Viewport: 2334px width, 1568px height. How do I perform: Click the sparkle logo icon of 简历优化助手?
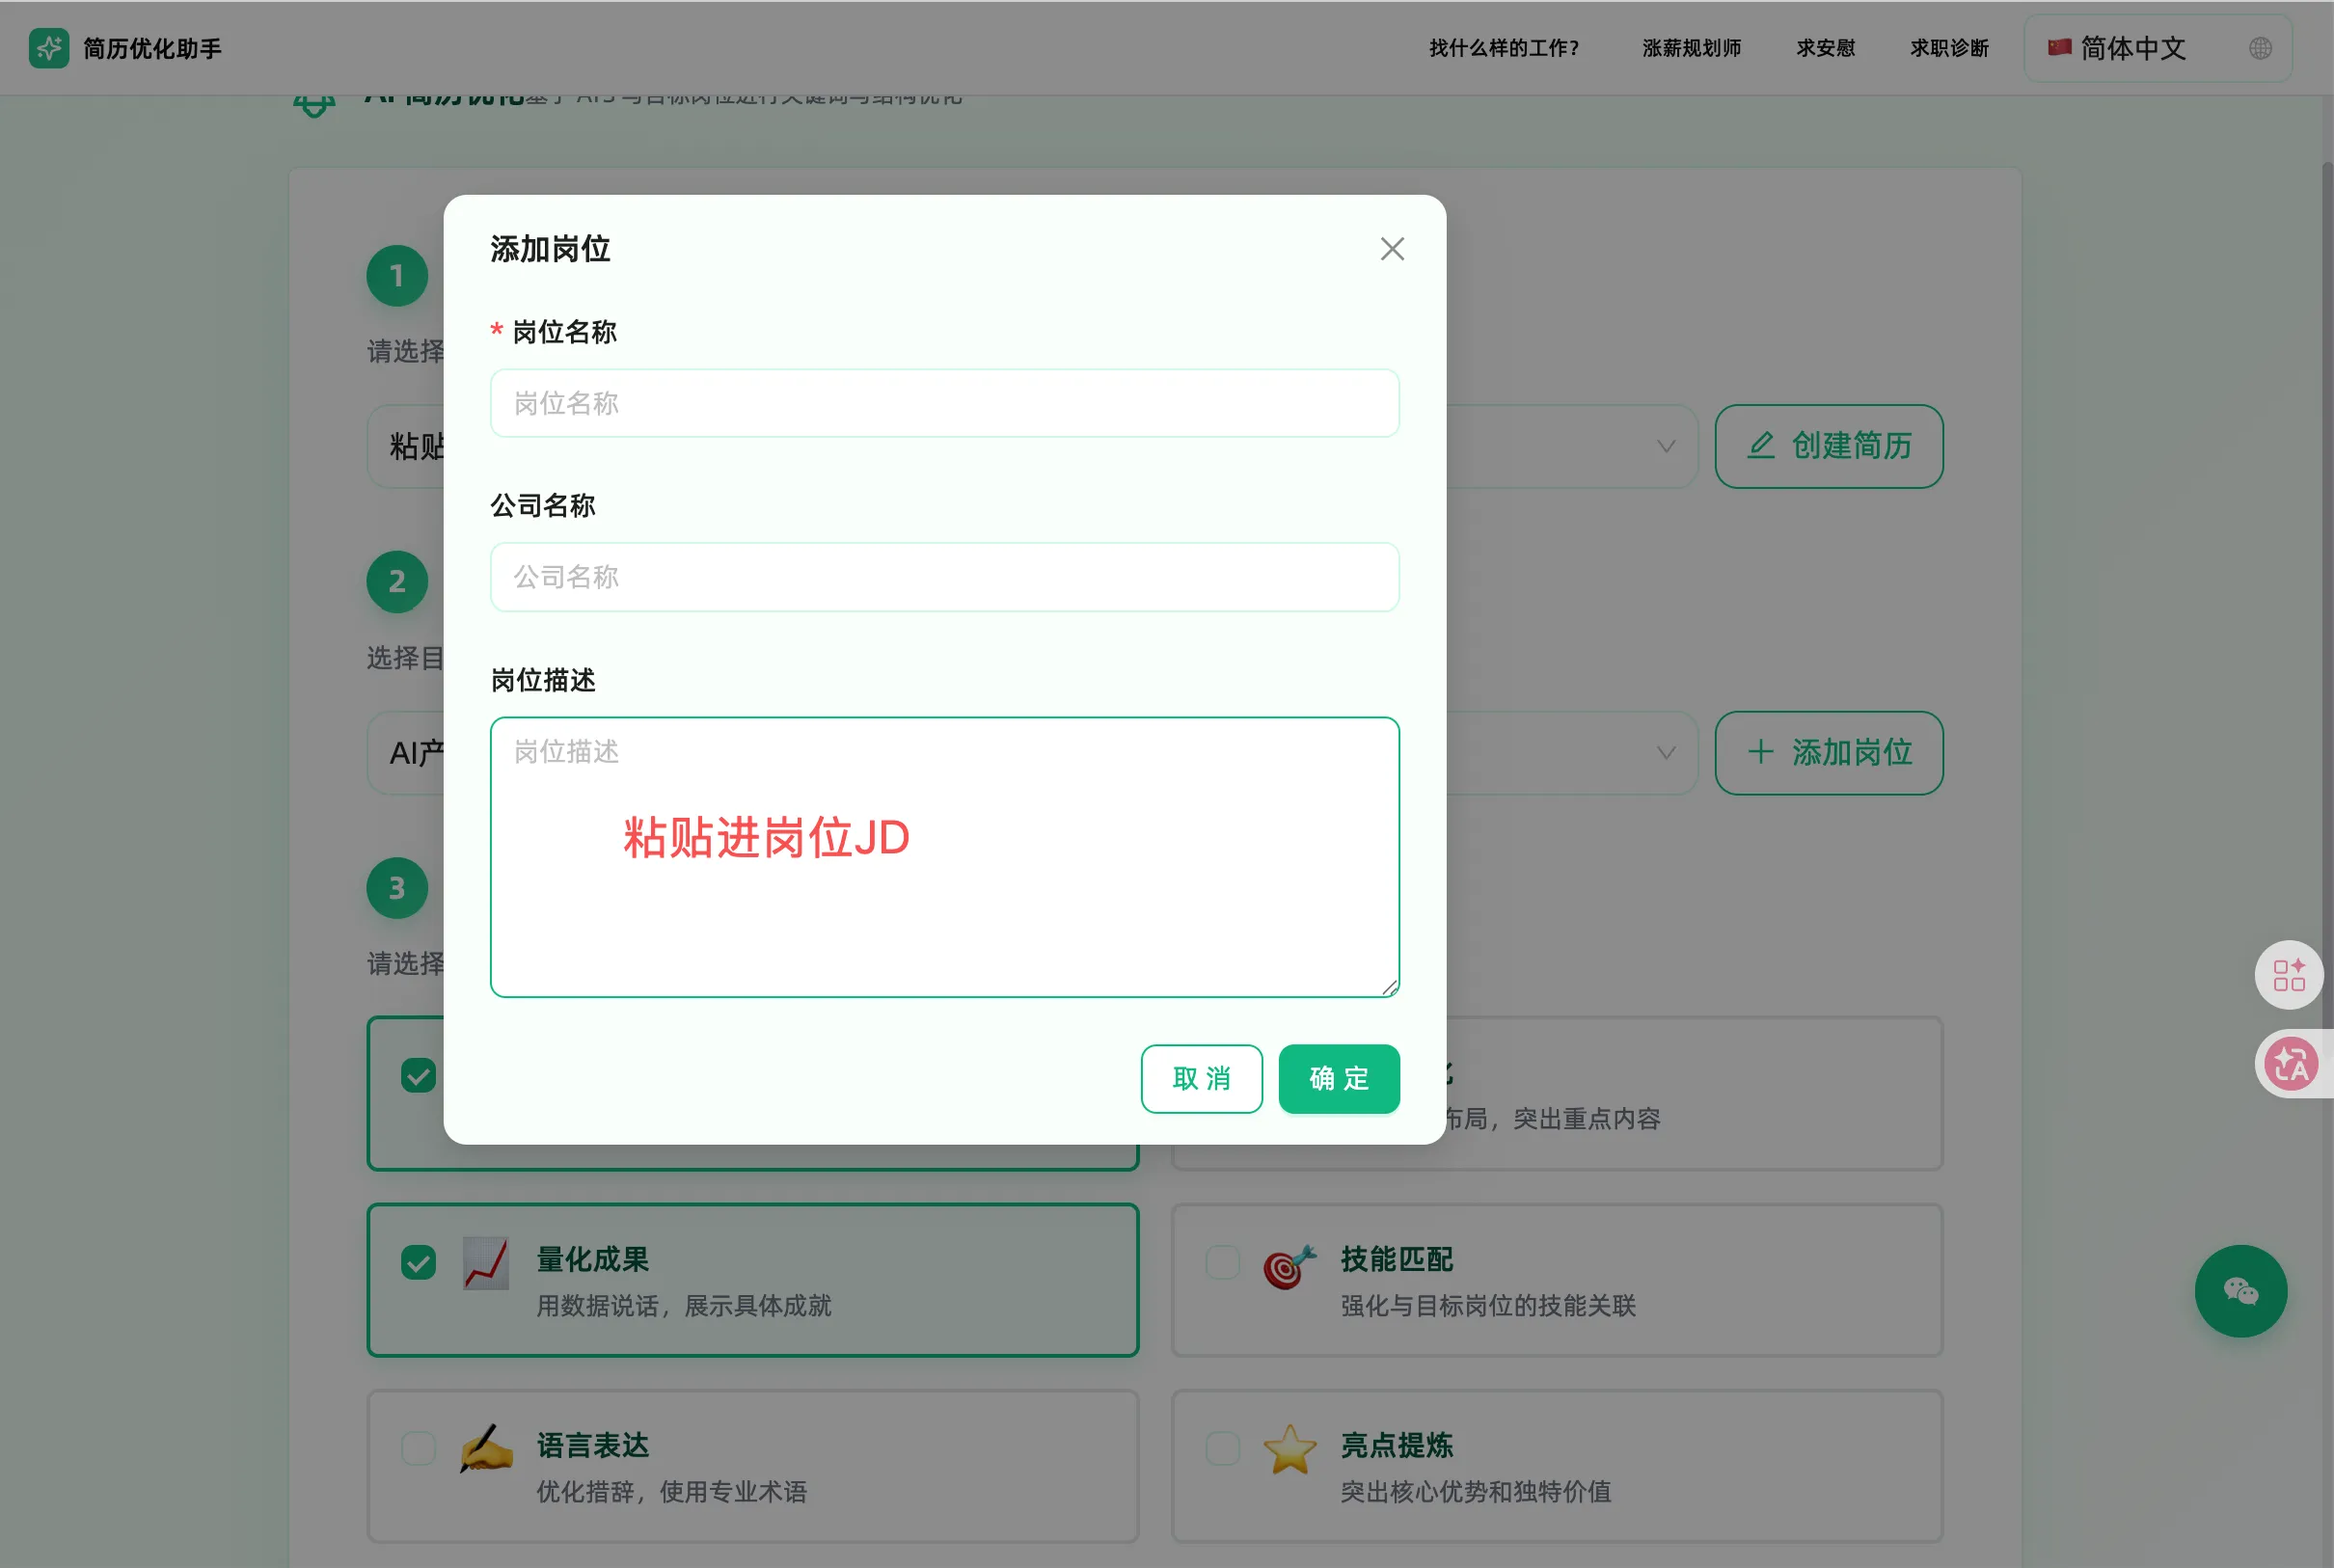48,48
